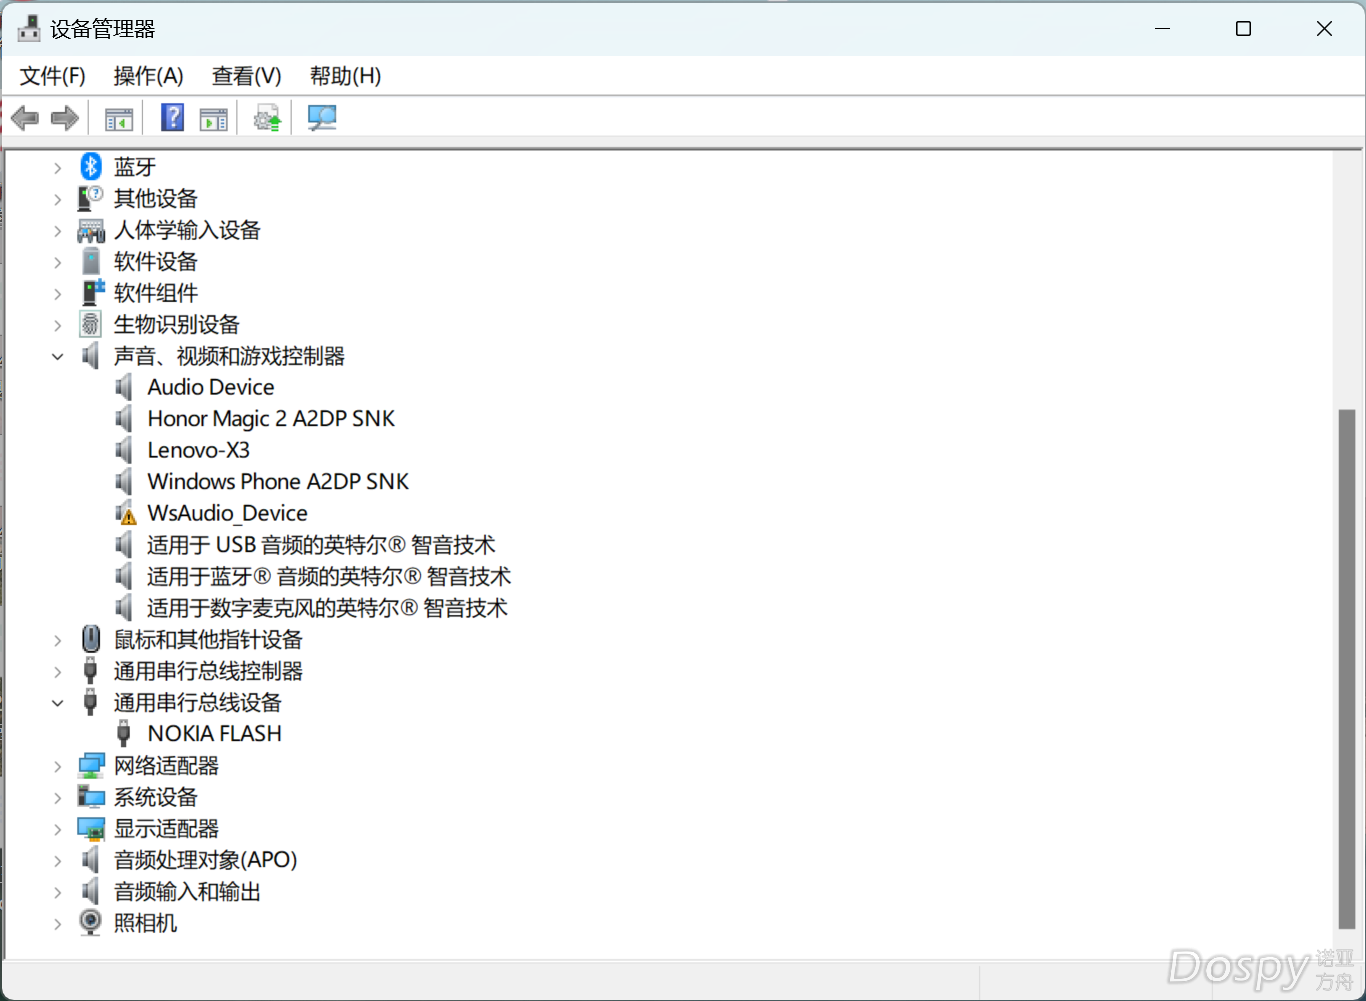
Task: Open the 文件(F) menu
Action: pyautogui.click(x=53, y=76)
